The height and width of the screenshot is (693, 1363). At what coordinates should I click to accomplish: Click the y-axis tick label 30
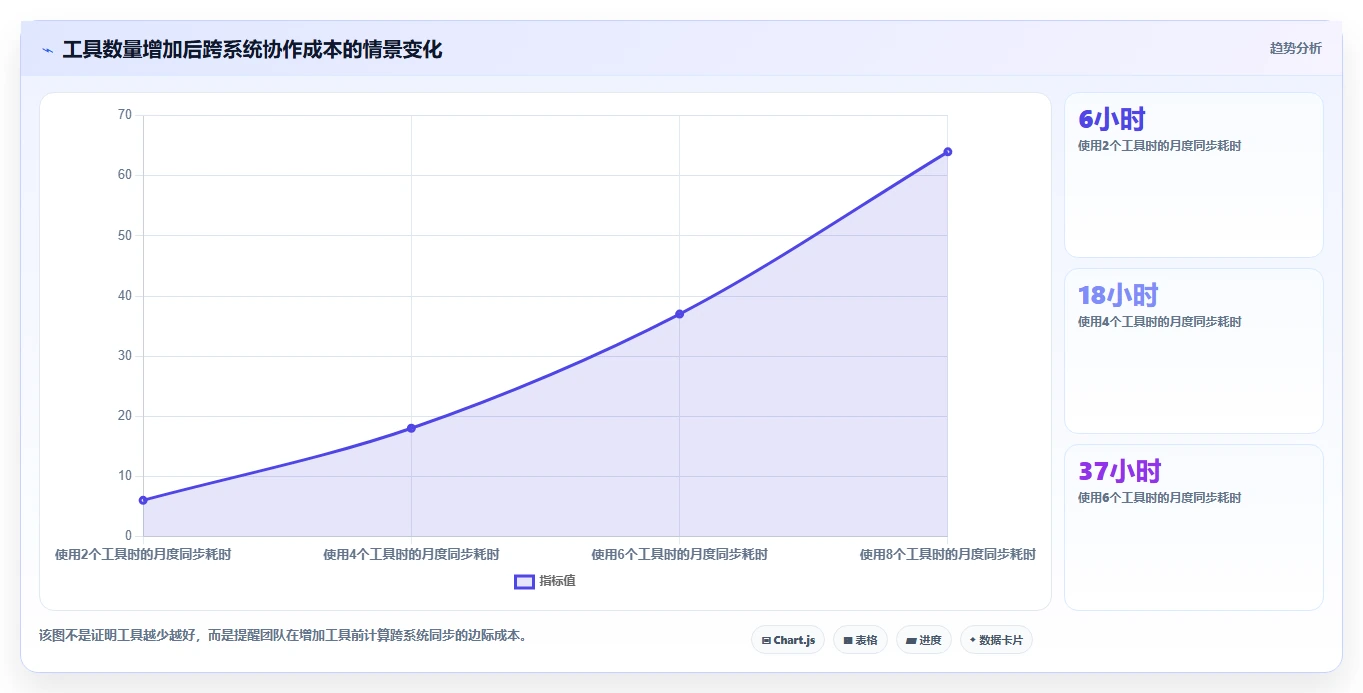click(125, 356)
